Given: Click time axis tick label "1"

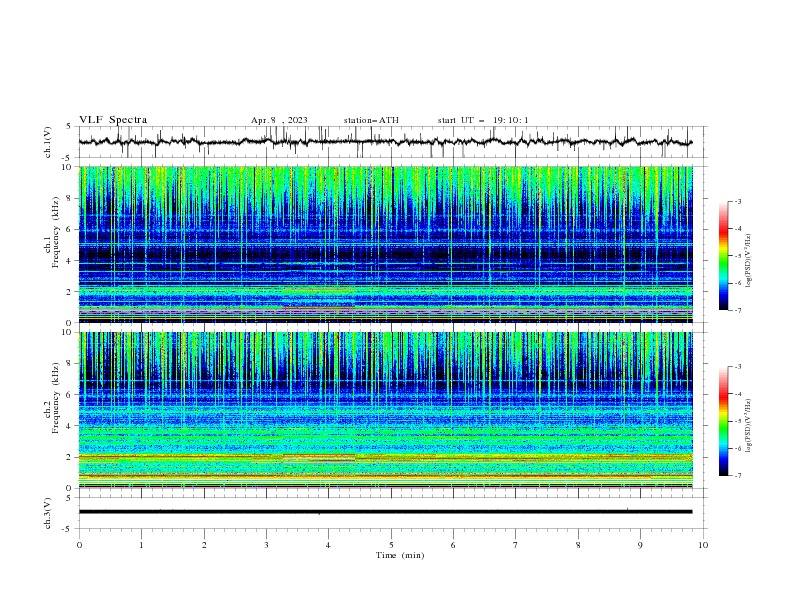Looking at the screenshot, I should [x=141, y=545].
